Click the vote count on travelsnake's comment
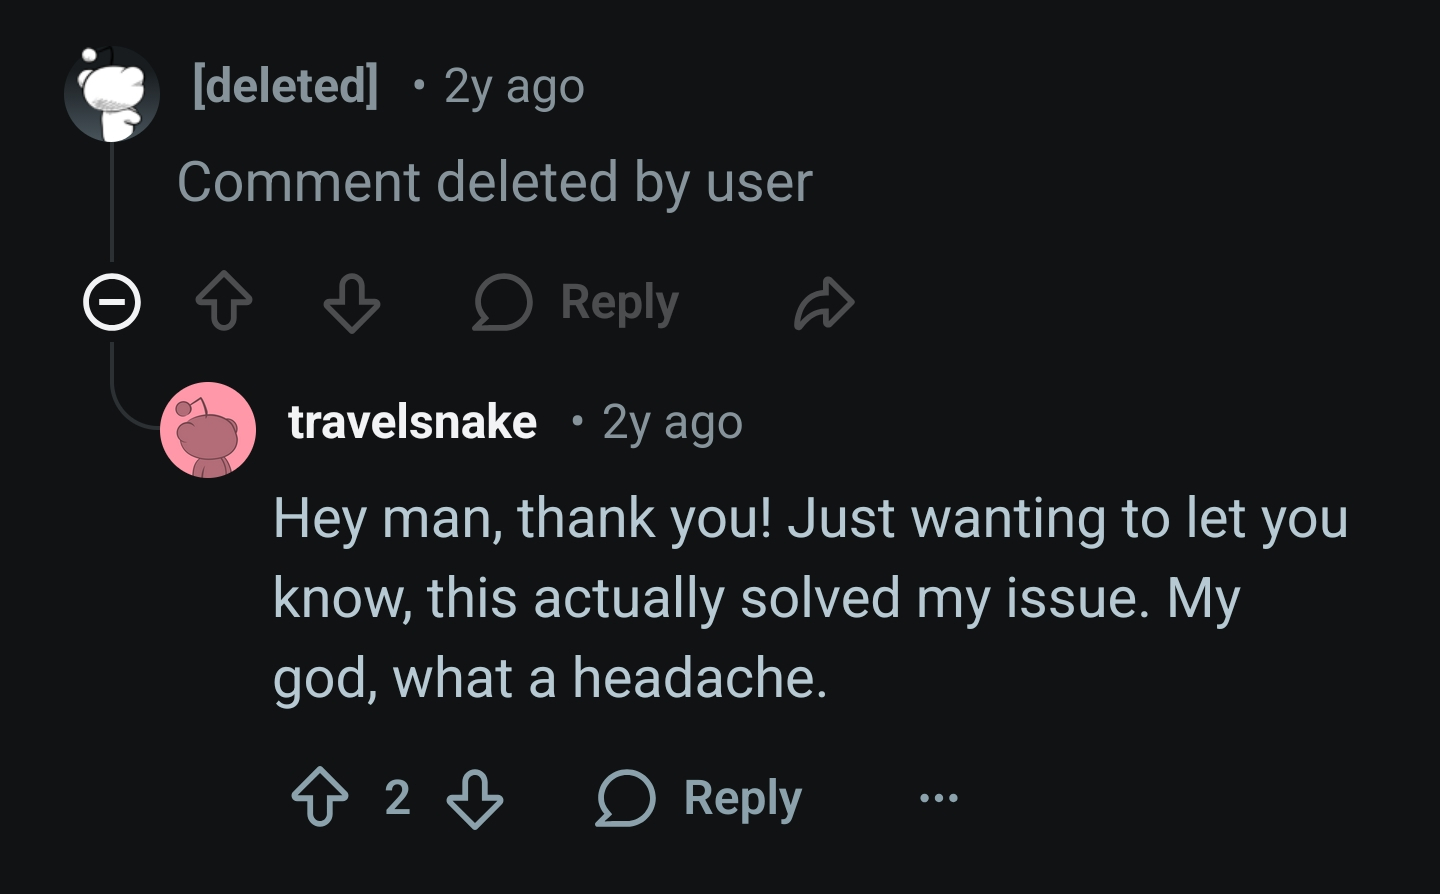Screen dimensions: 1440x894 click(x=397, y=798)
